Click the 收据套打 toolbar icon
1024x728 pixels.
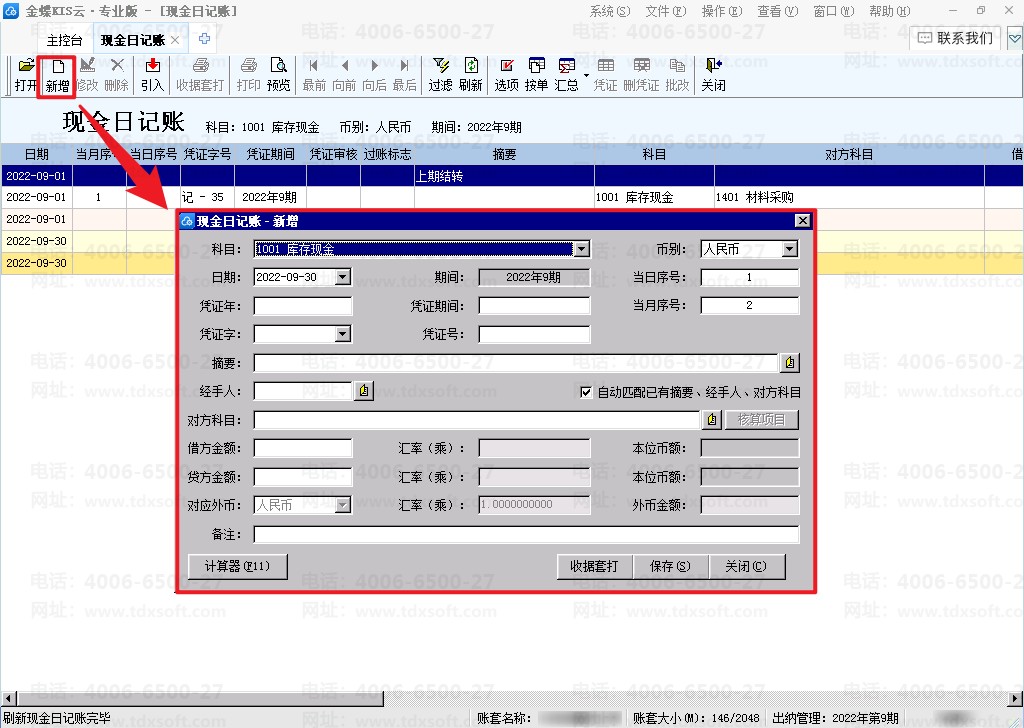[200, 75]
